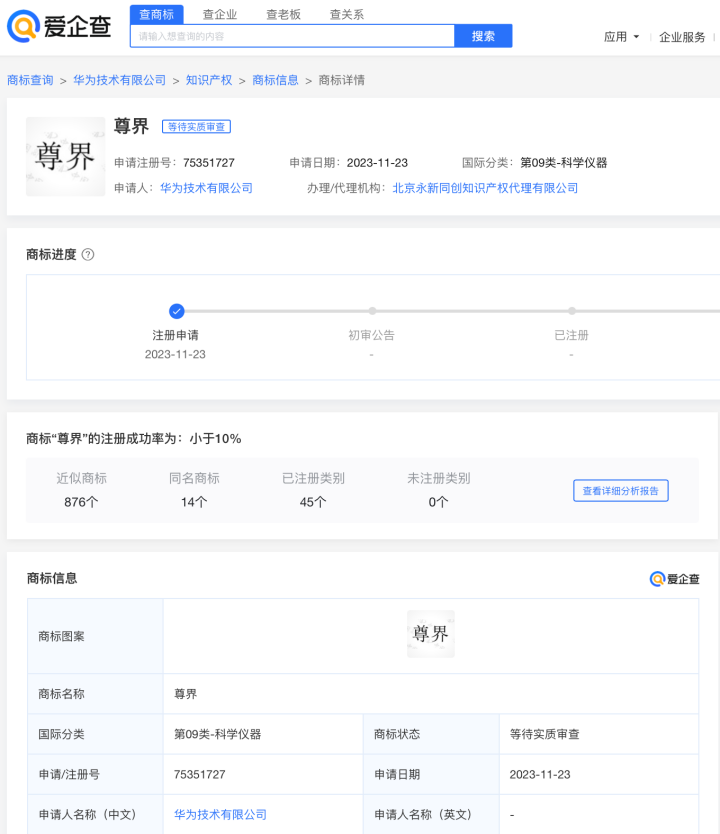Open applicant 华为技术有限公司 link in header card

(x=206, y=188)
